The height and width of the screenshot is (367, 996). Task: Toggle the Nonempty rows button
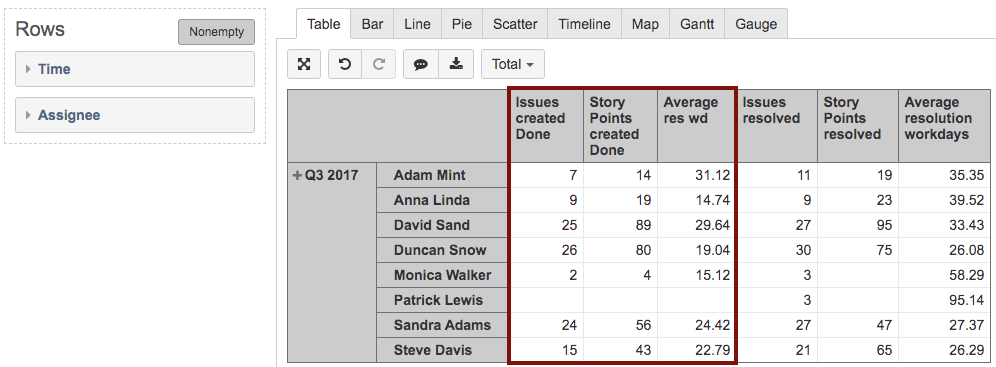[217, 32]
